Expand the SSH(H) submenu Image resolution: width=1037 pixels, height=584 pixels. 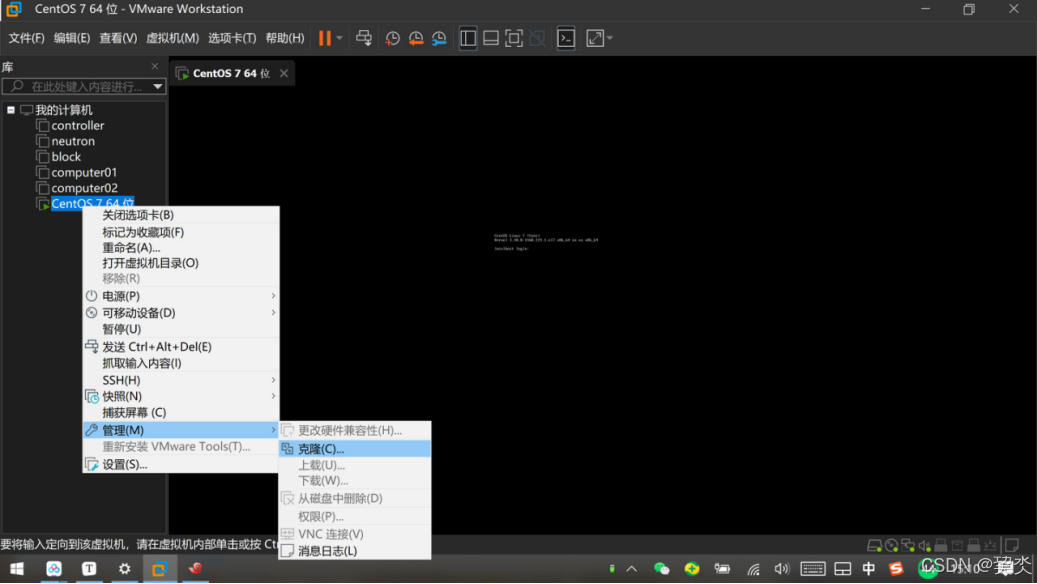pyautogui.click(x=181, y=380)
